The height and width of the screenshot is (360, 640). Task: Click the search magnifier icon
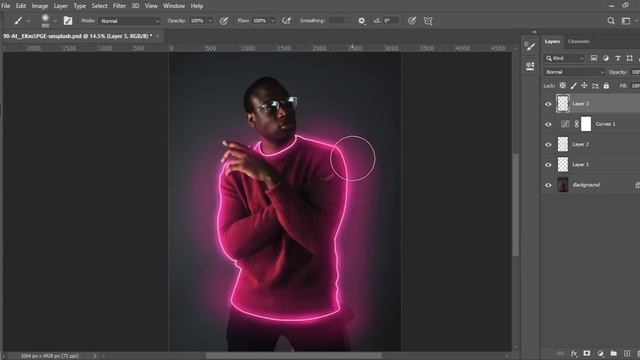pyautogui.click(x=611, y=21)
